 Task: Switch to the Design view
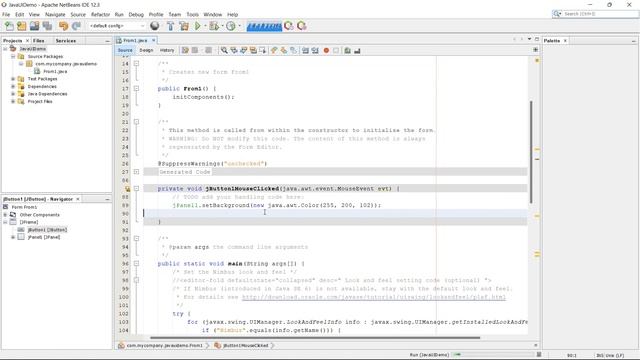[x=146, y=50]
